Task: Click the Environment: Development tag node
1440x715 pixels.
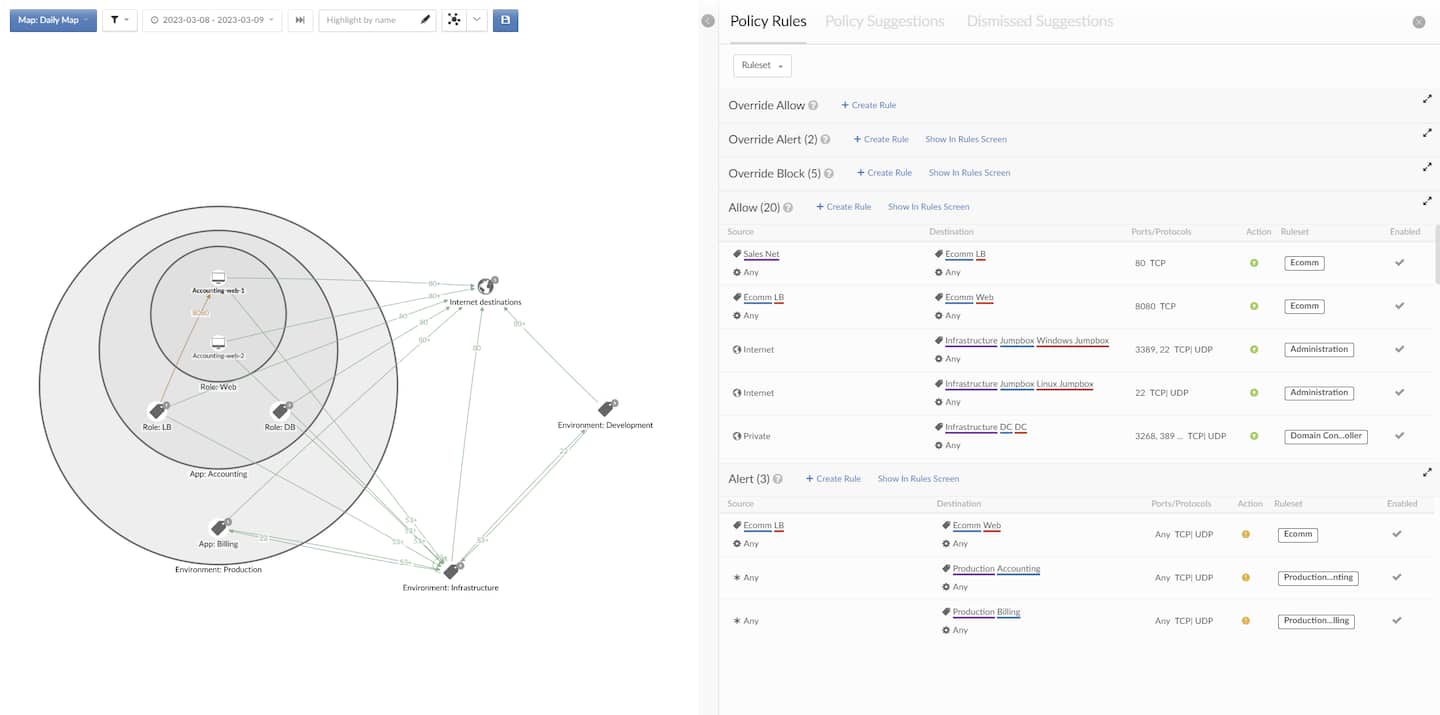Action: coord(606,409)
